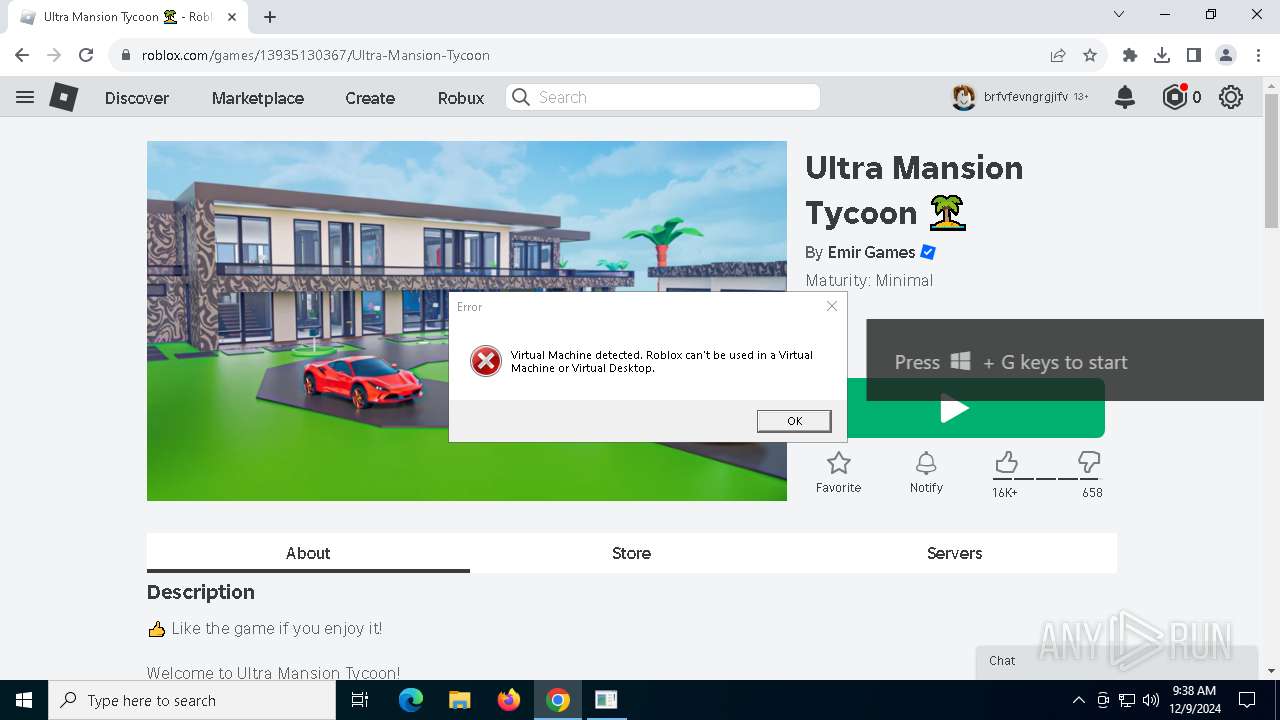Click the Notify bell icon
The height and width of the screenshot is (720, 1280).
tap(926, 463)
